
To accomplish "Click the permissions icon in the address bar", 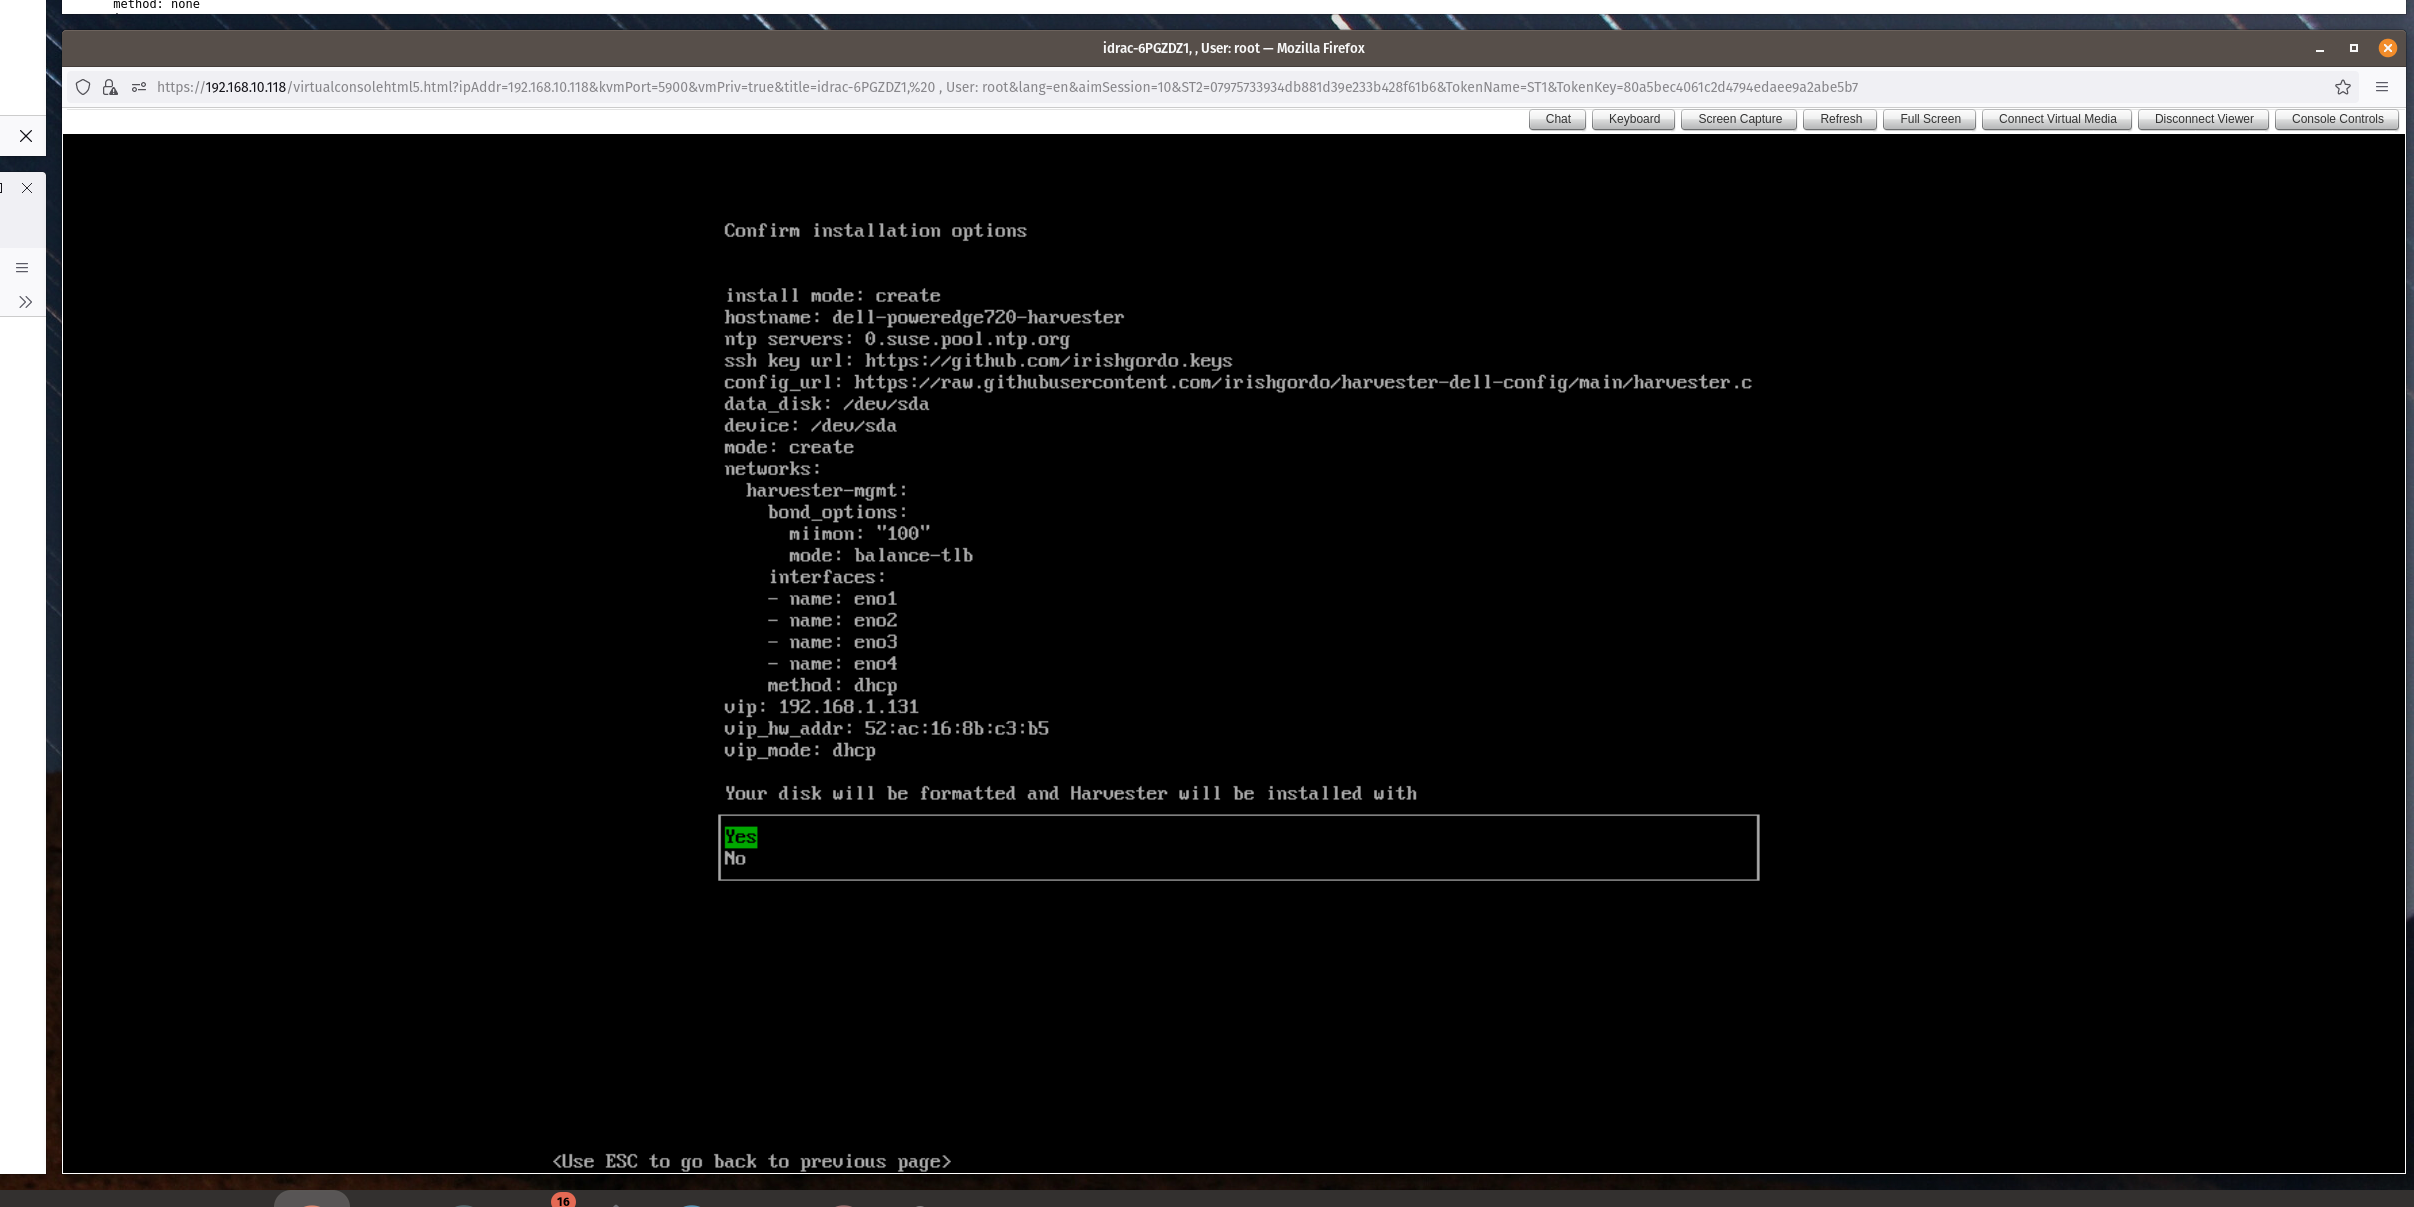I will [x=139, y=87].
